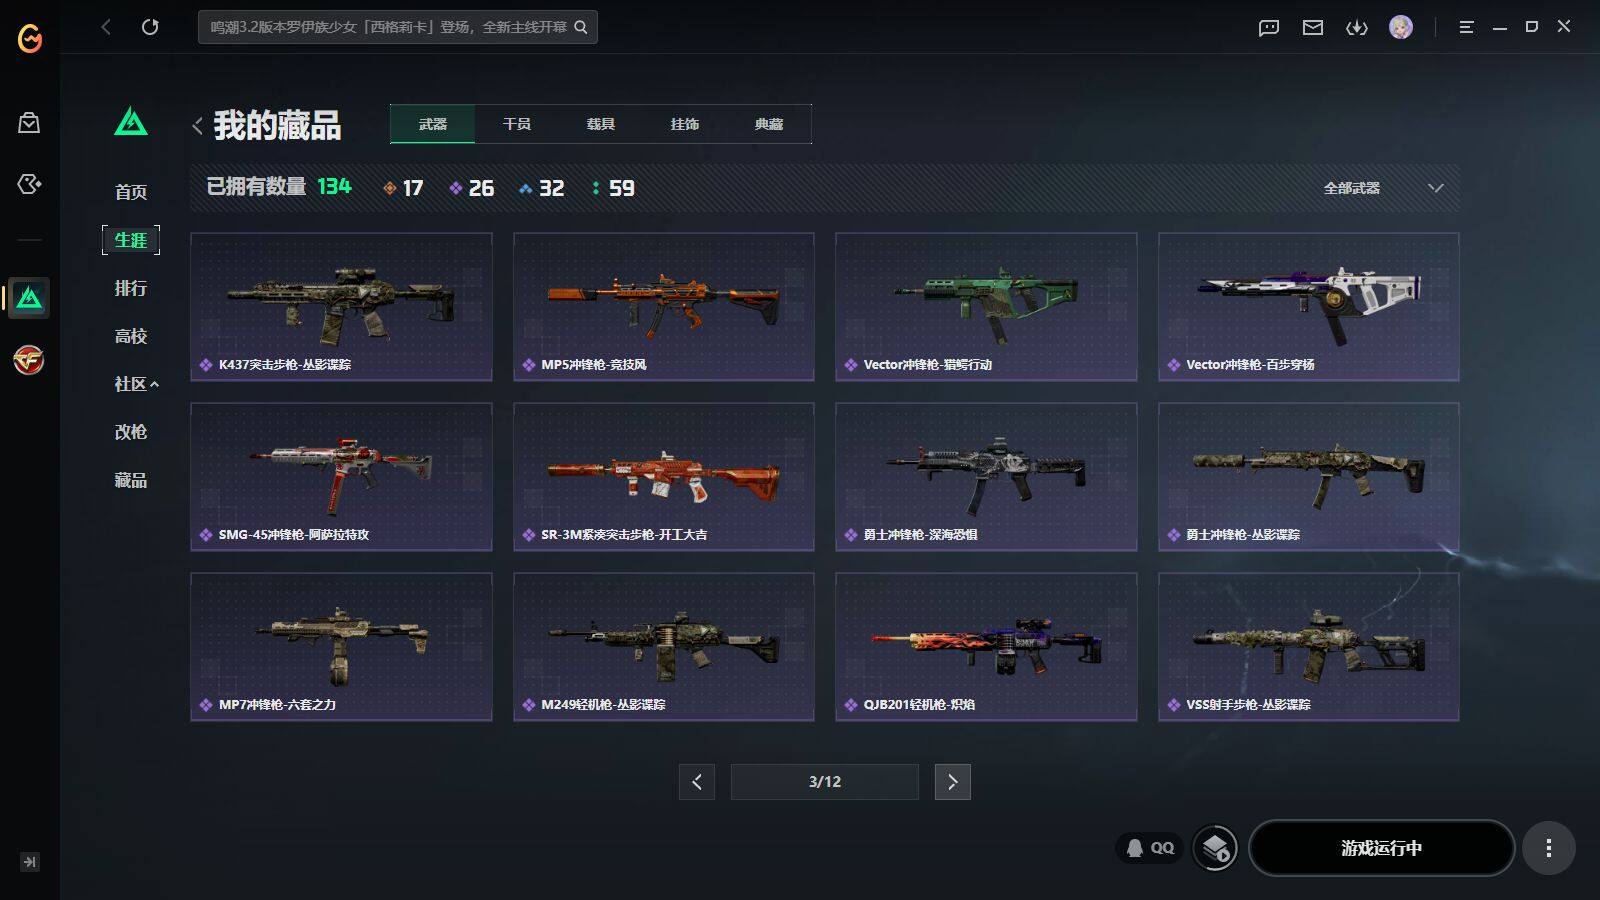Open the download manager icon
This screenshot has width=1600, height=900.
click(x=1357, y=28)
